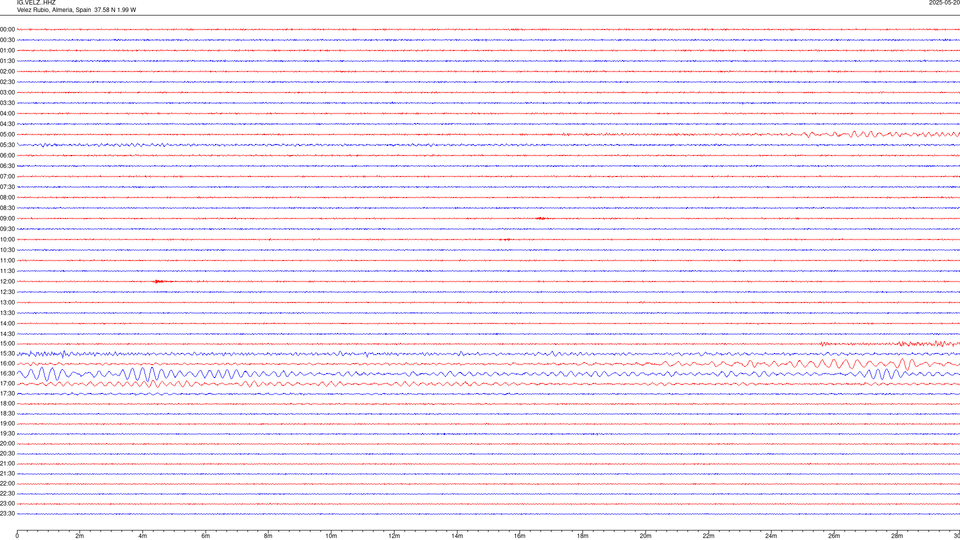The width and height of the screenshot is (960, 540).
Task: Select the 22m axis tick label
Action: [708, 536]
